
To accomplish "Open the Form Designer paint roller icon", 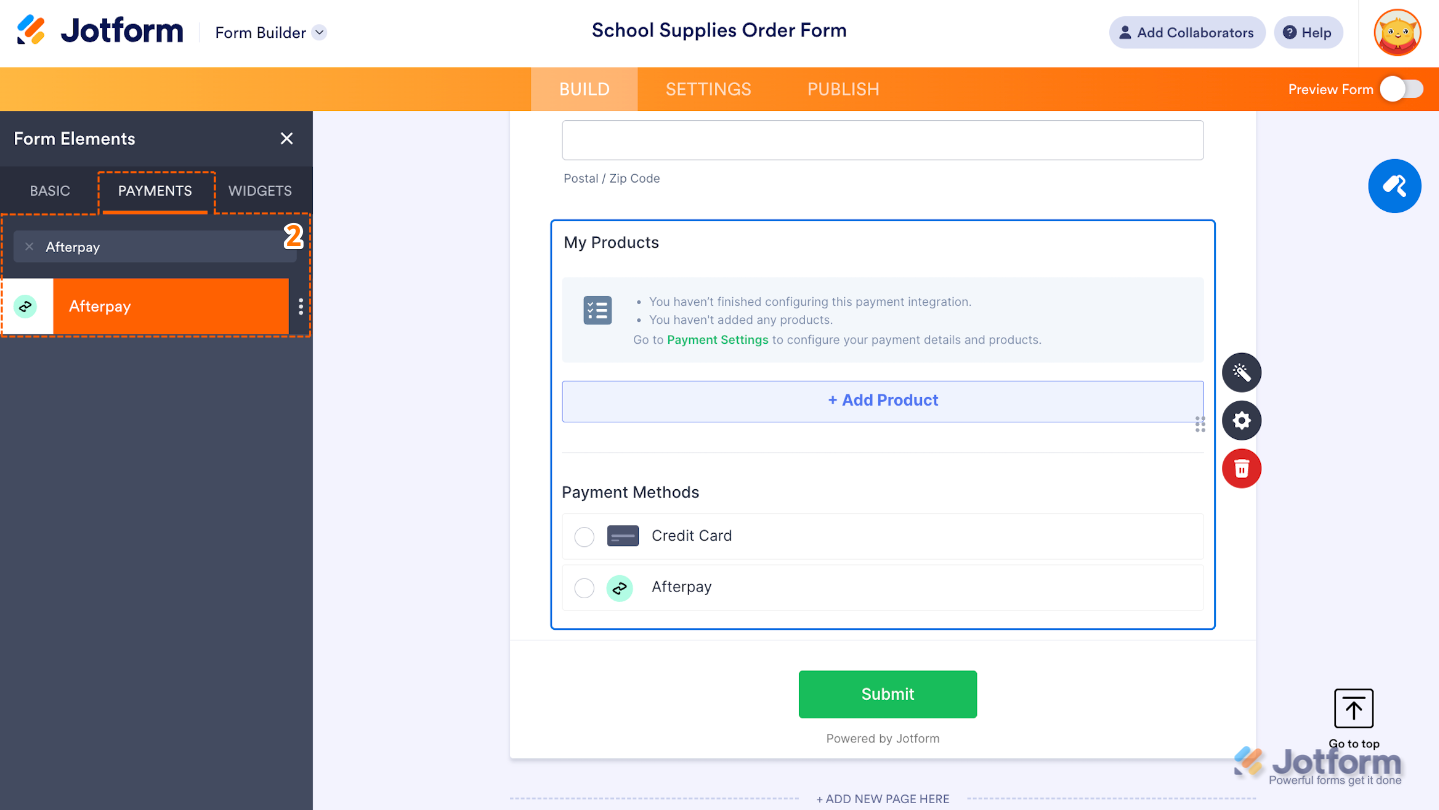I will 1394,186.
